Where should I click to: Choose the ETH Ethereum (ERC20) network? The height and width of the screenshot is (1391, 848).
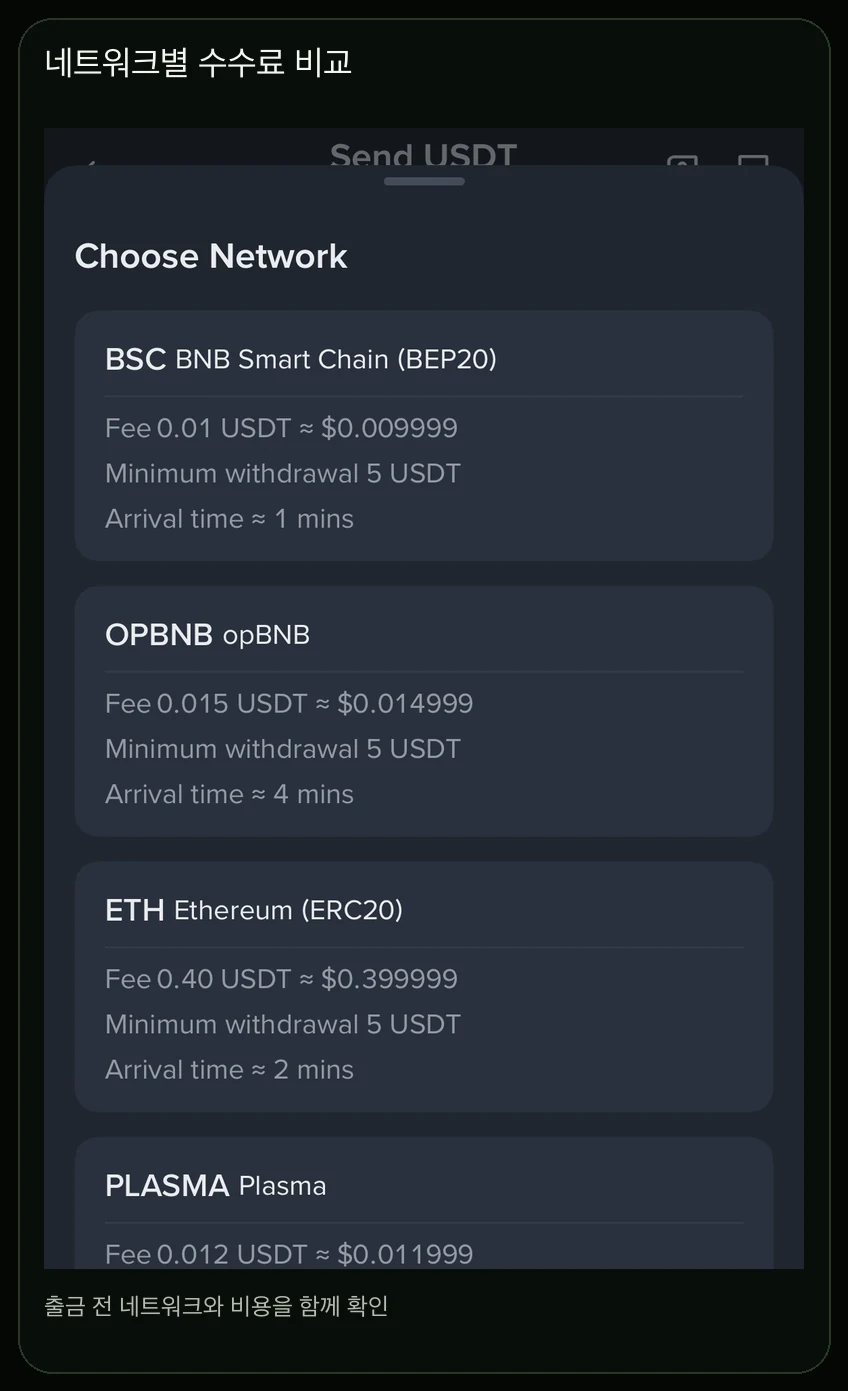[x=424, y=986]
